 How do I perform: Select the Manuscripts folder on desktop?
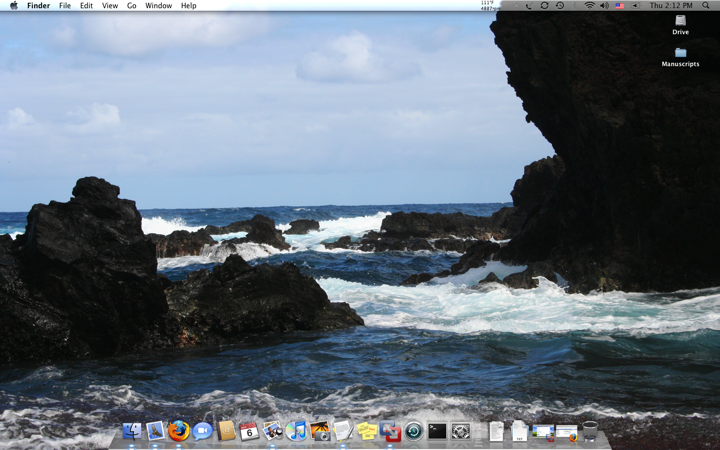click(x=680, y=53)
